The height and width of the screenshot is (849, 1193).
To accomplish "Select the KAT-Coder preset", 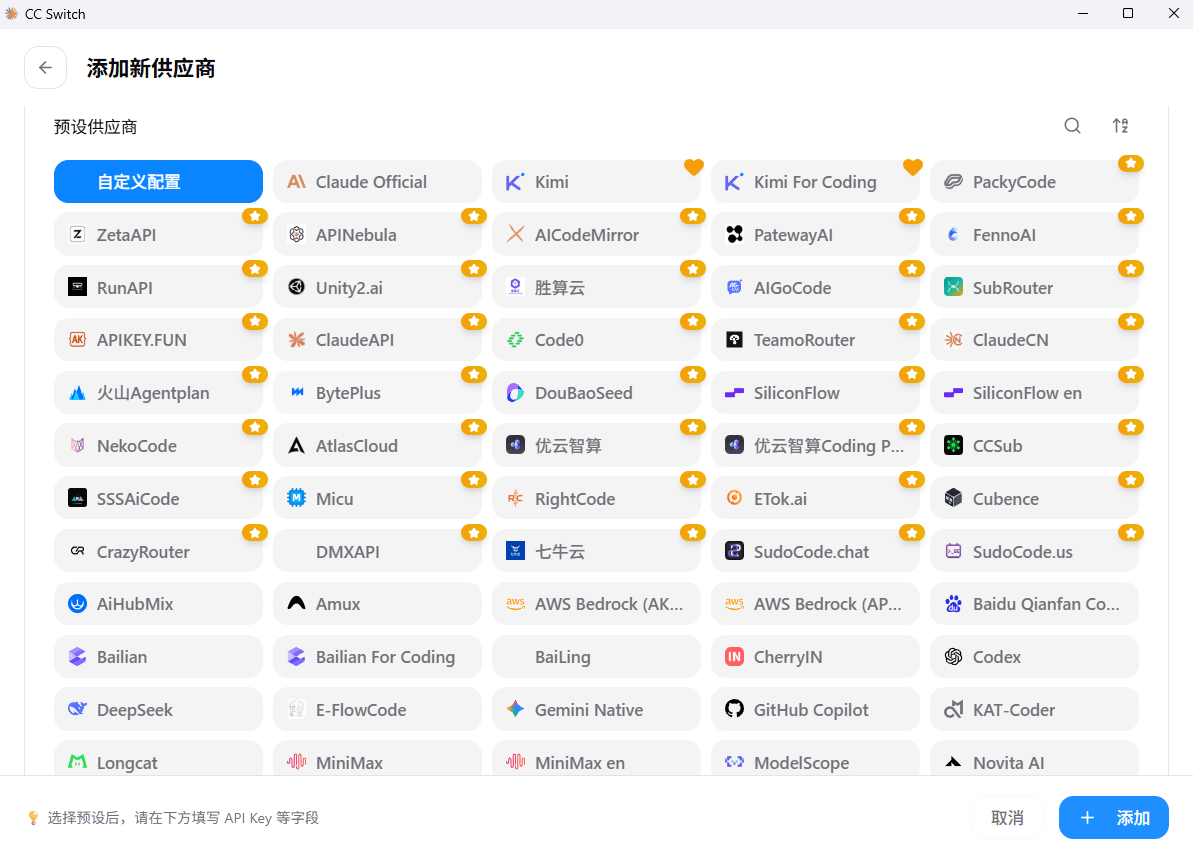I will [1035, 709].
